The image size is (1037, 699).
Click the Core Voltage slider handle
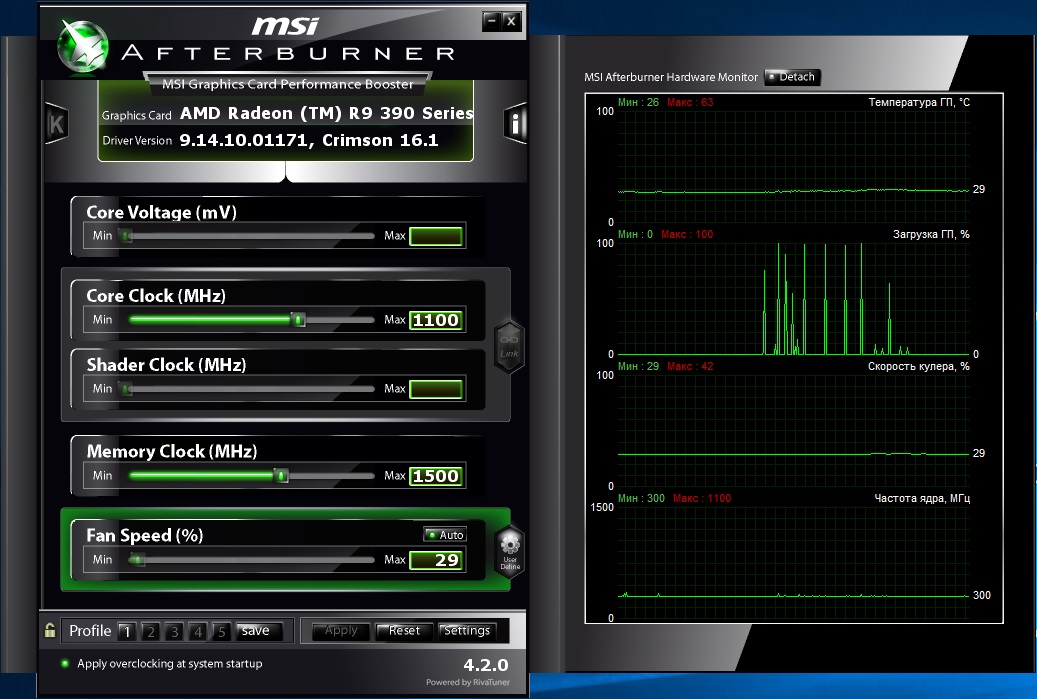coord(126,236)
